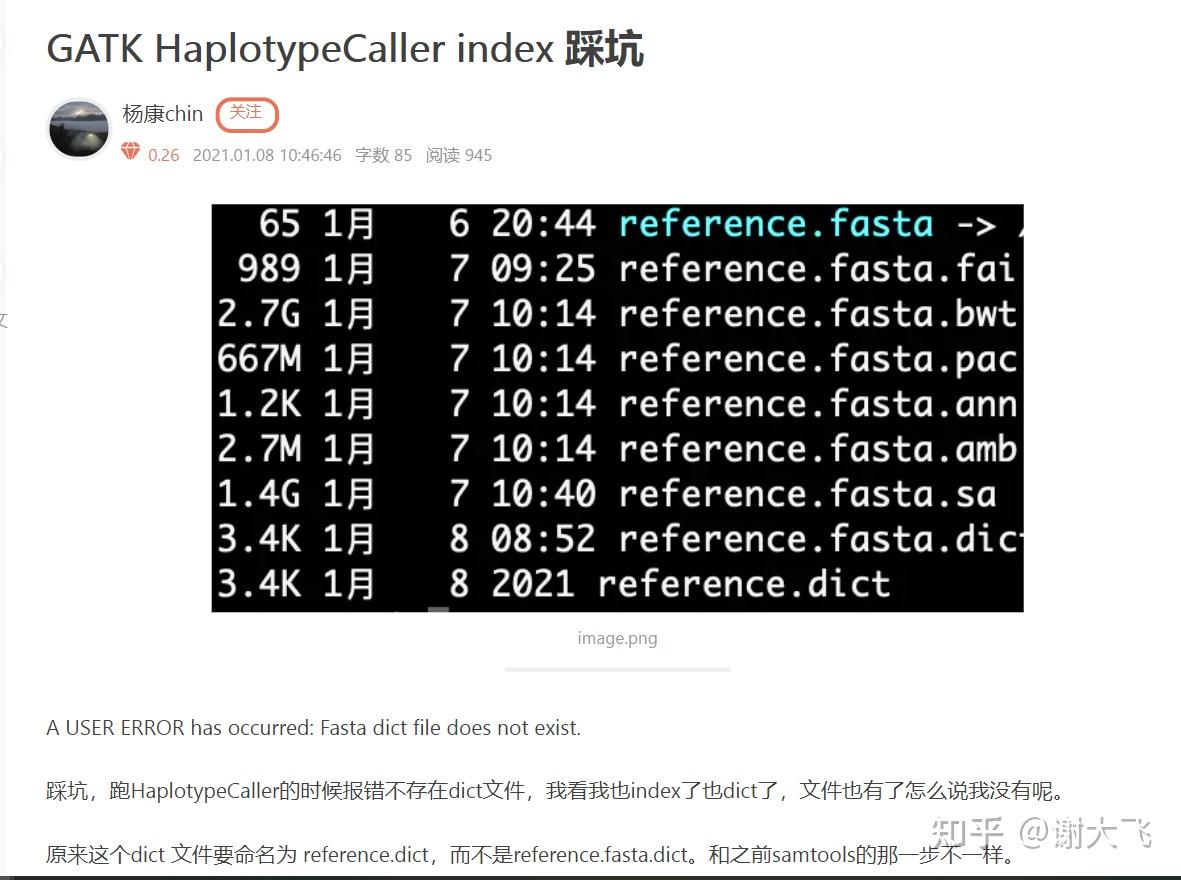Screen dimensions: 1181x880
Task: Open the author's profile avatar
Action: (77, 128)
